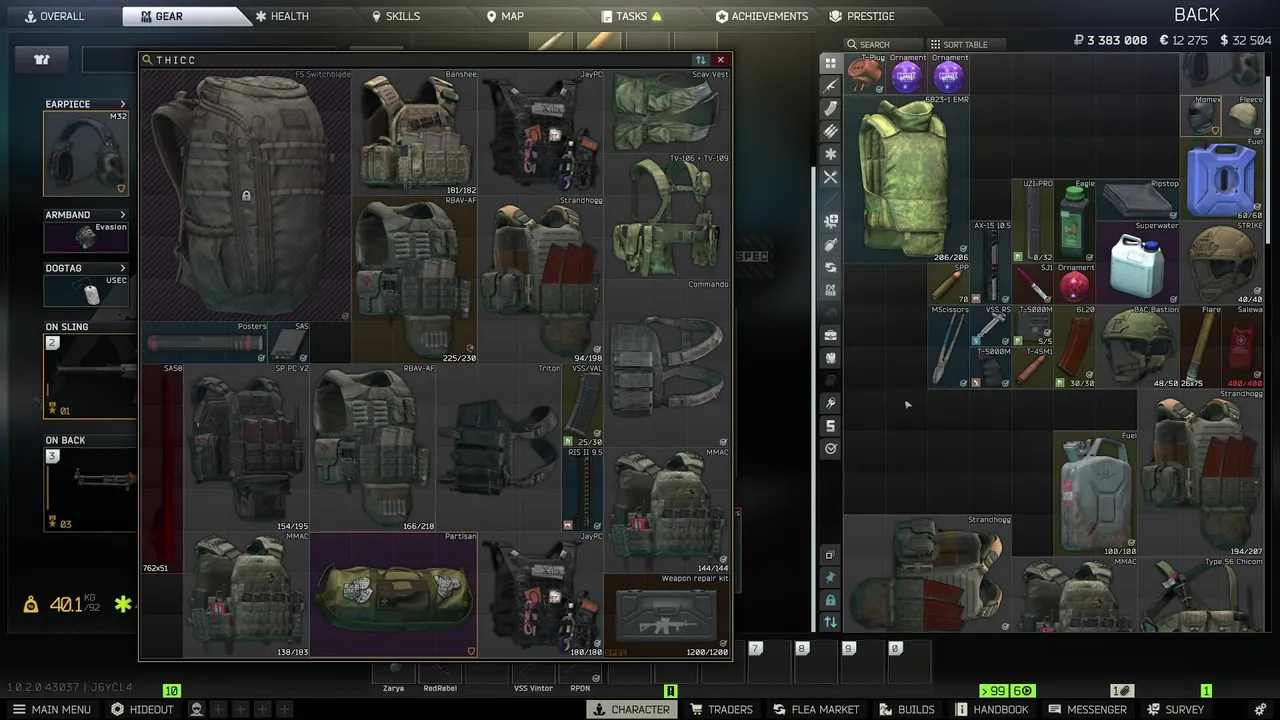Select the Partisan bag
Image resolution: width=1280 pixels, height=720 pixels.
coord(394,594)
